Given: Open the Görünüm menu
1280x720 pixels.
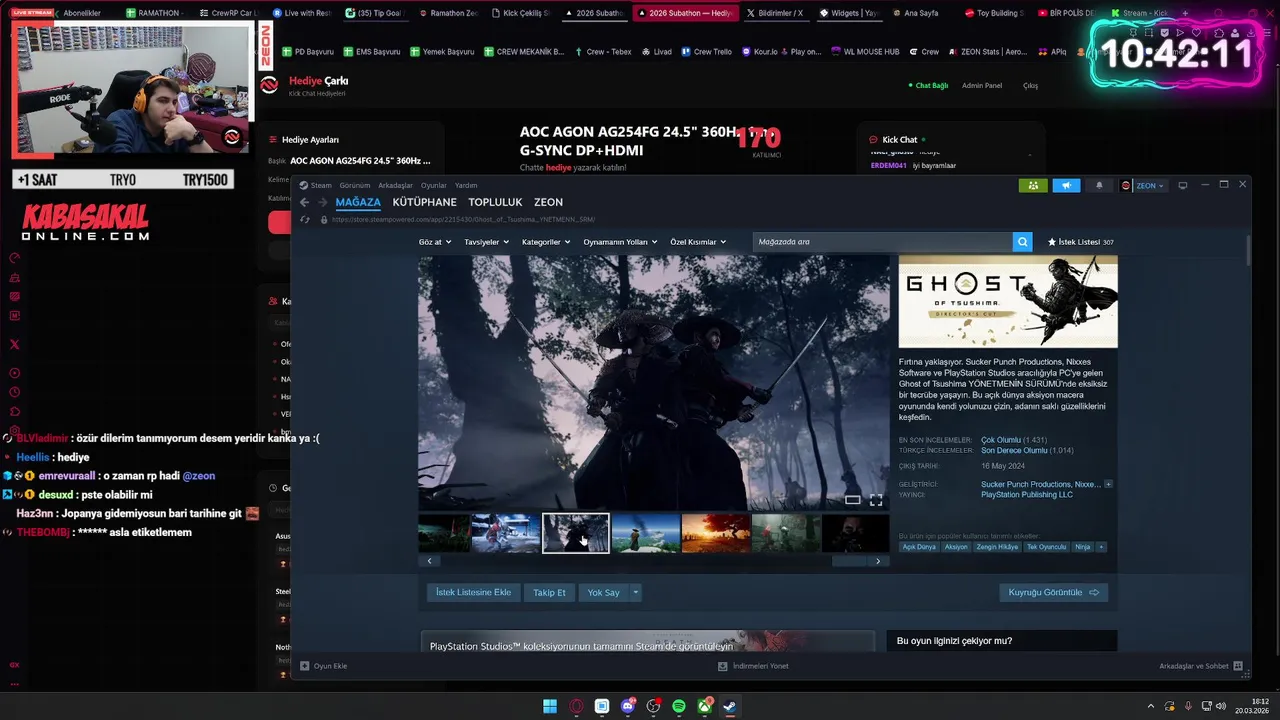Looking at the screenshot, I should click(x=355, y=185).
